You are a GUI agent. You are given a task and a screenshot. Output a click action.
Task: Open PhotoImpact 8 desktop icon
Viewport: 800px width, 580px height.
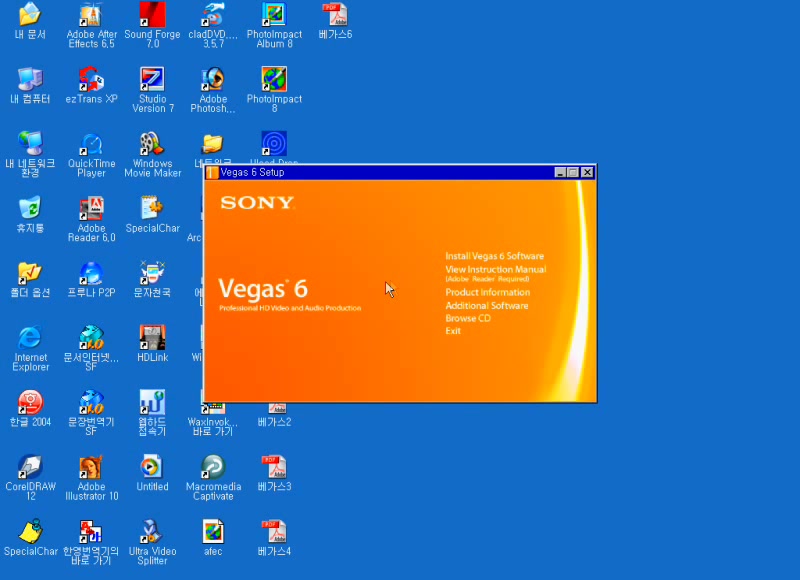tap(274, 79)
